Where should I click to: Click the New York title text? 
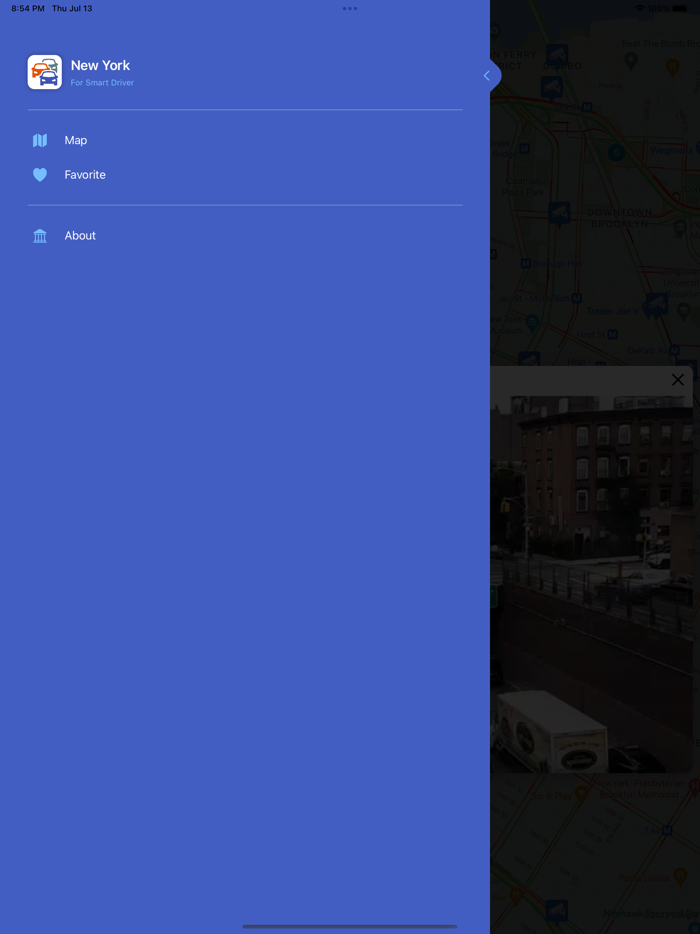click(x=100, y=66)
